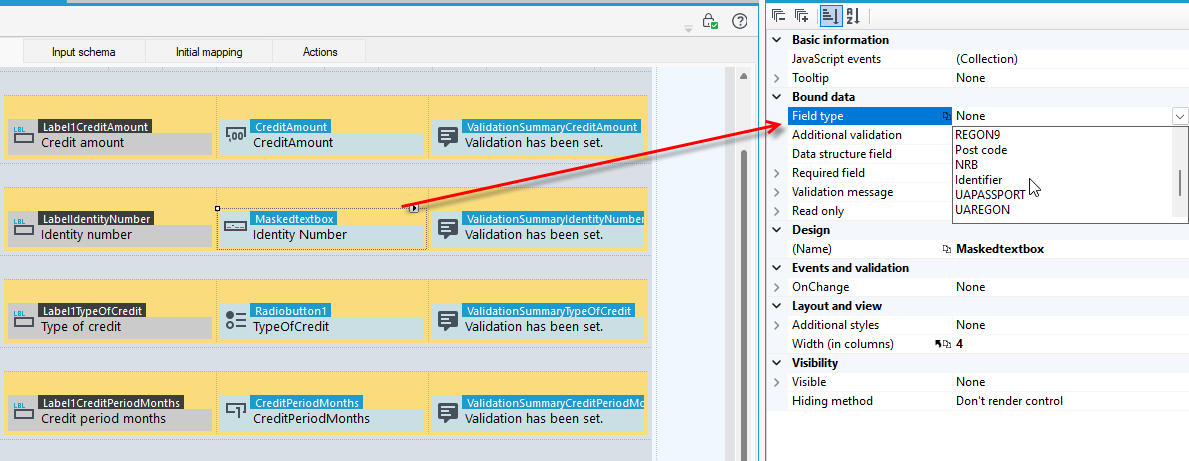1189x461 pixels.
Task: Expand the Additional styles property
Action: pos(776,325)
